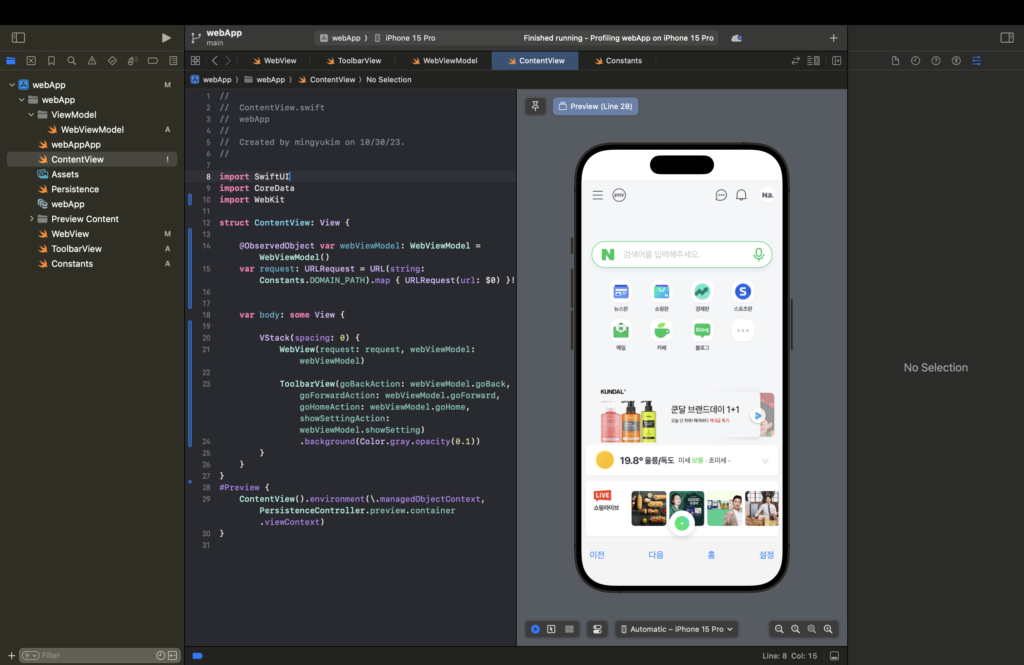Open ToolbarView file in navigator
This screenshot has width=1024, height=665.
coord(76,249)
